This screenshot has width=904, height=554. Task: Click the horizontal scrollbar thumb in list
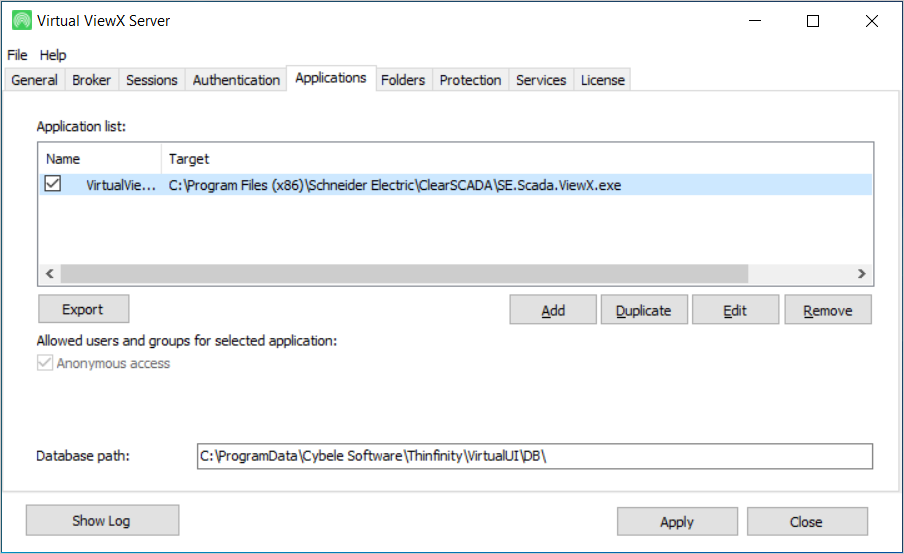click(403, 274)
